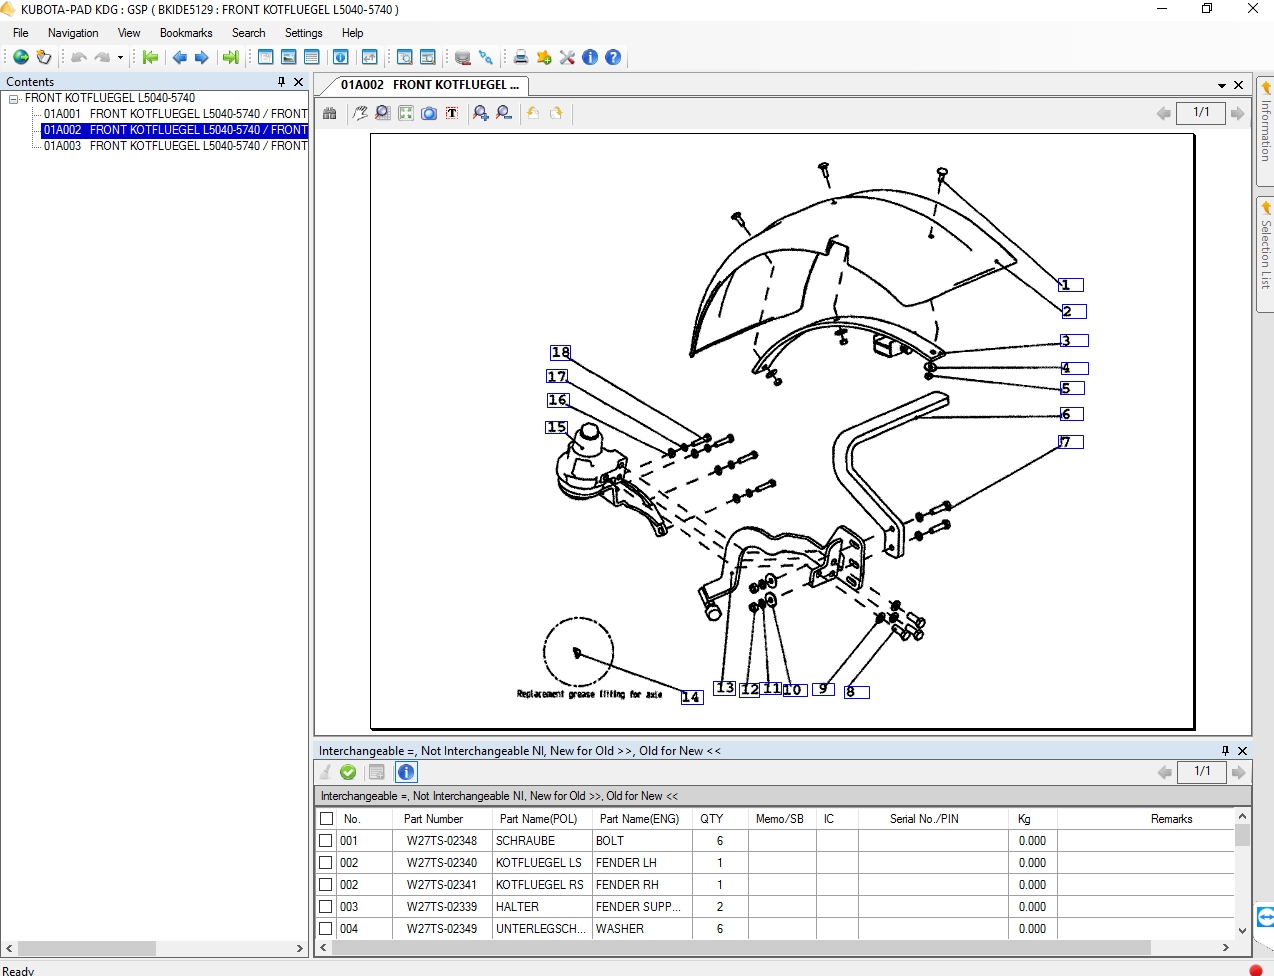
Task: Click the Part Number column header
Action: point(433,819)
